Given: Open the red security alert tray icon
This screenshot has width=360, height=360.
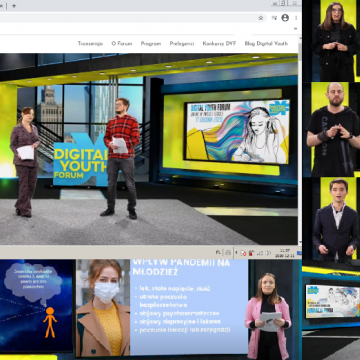Looking at the screenshot, I should 251,253.
